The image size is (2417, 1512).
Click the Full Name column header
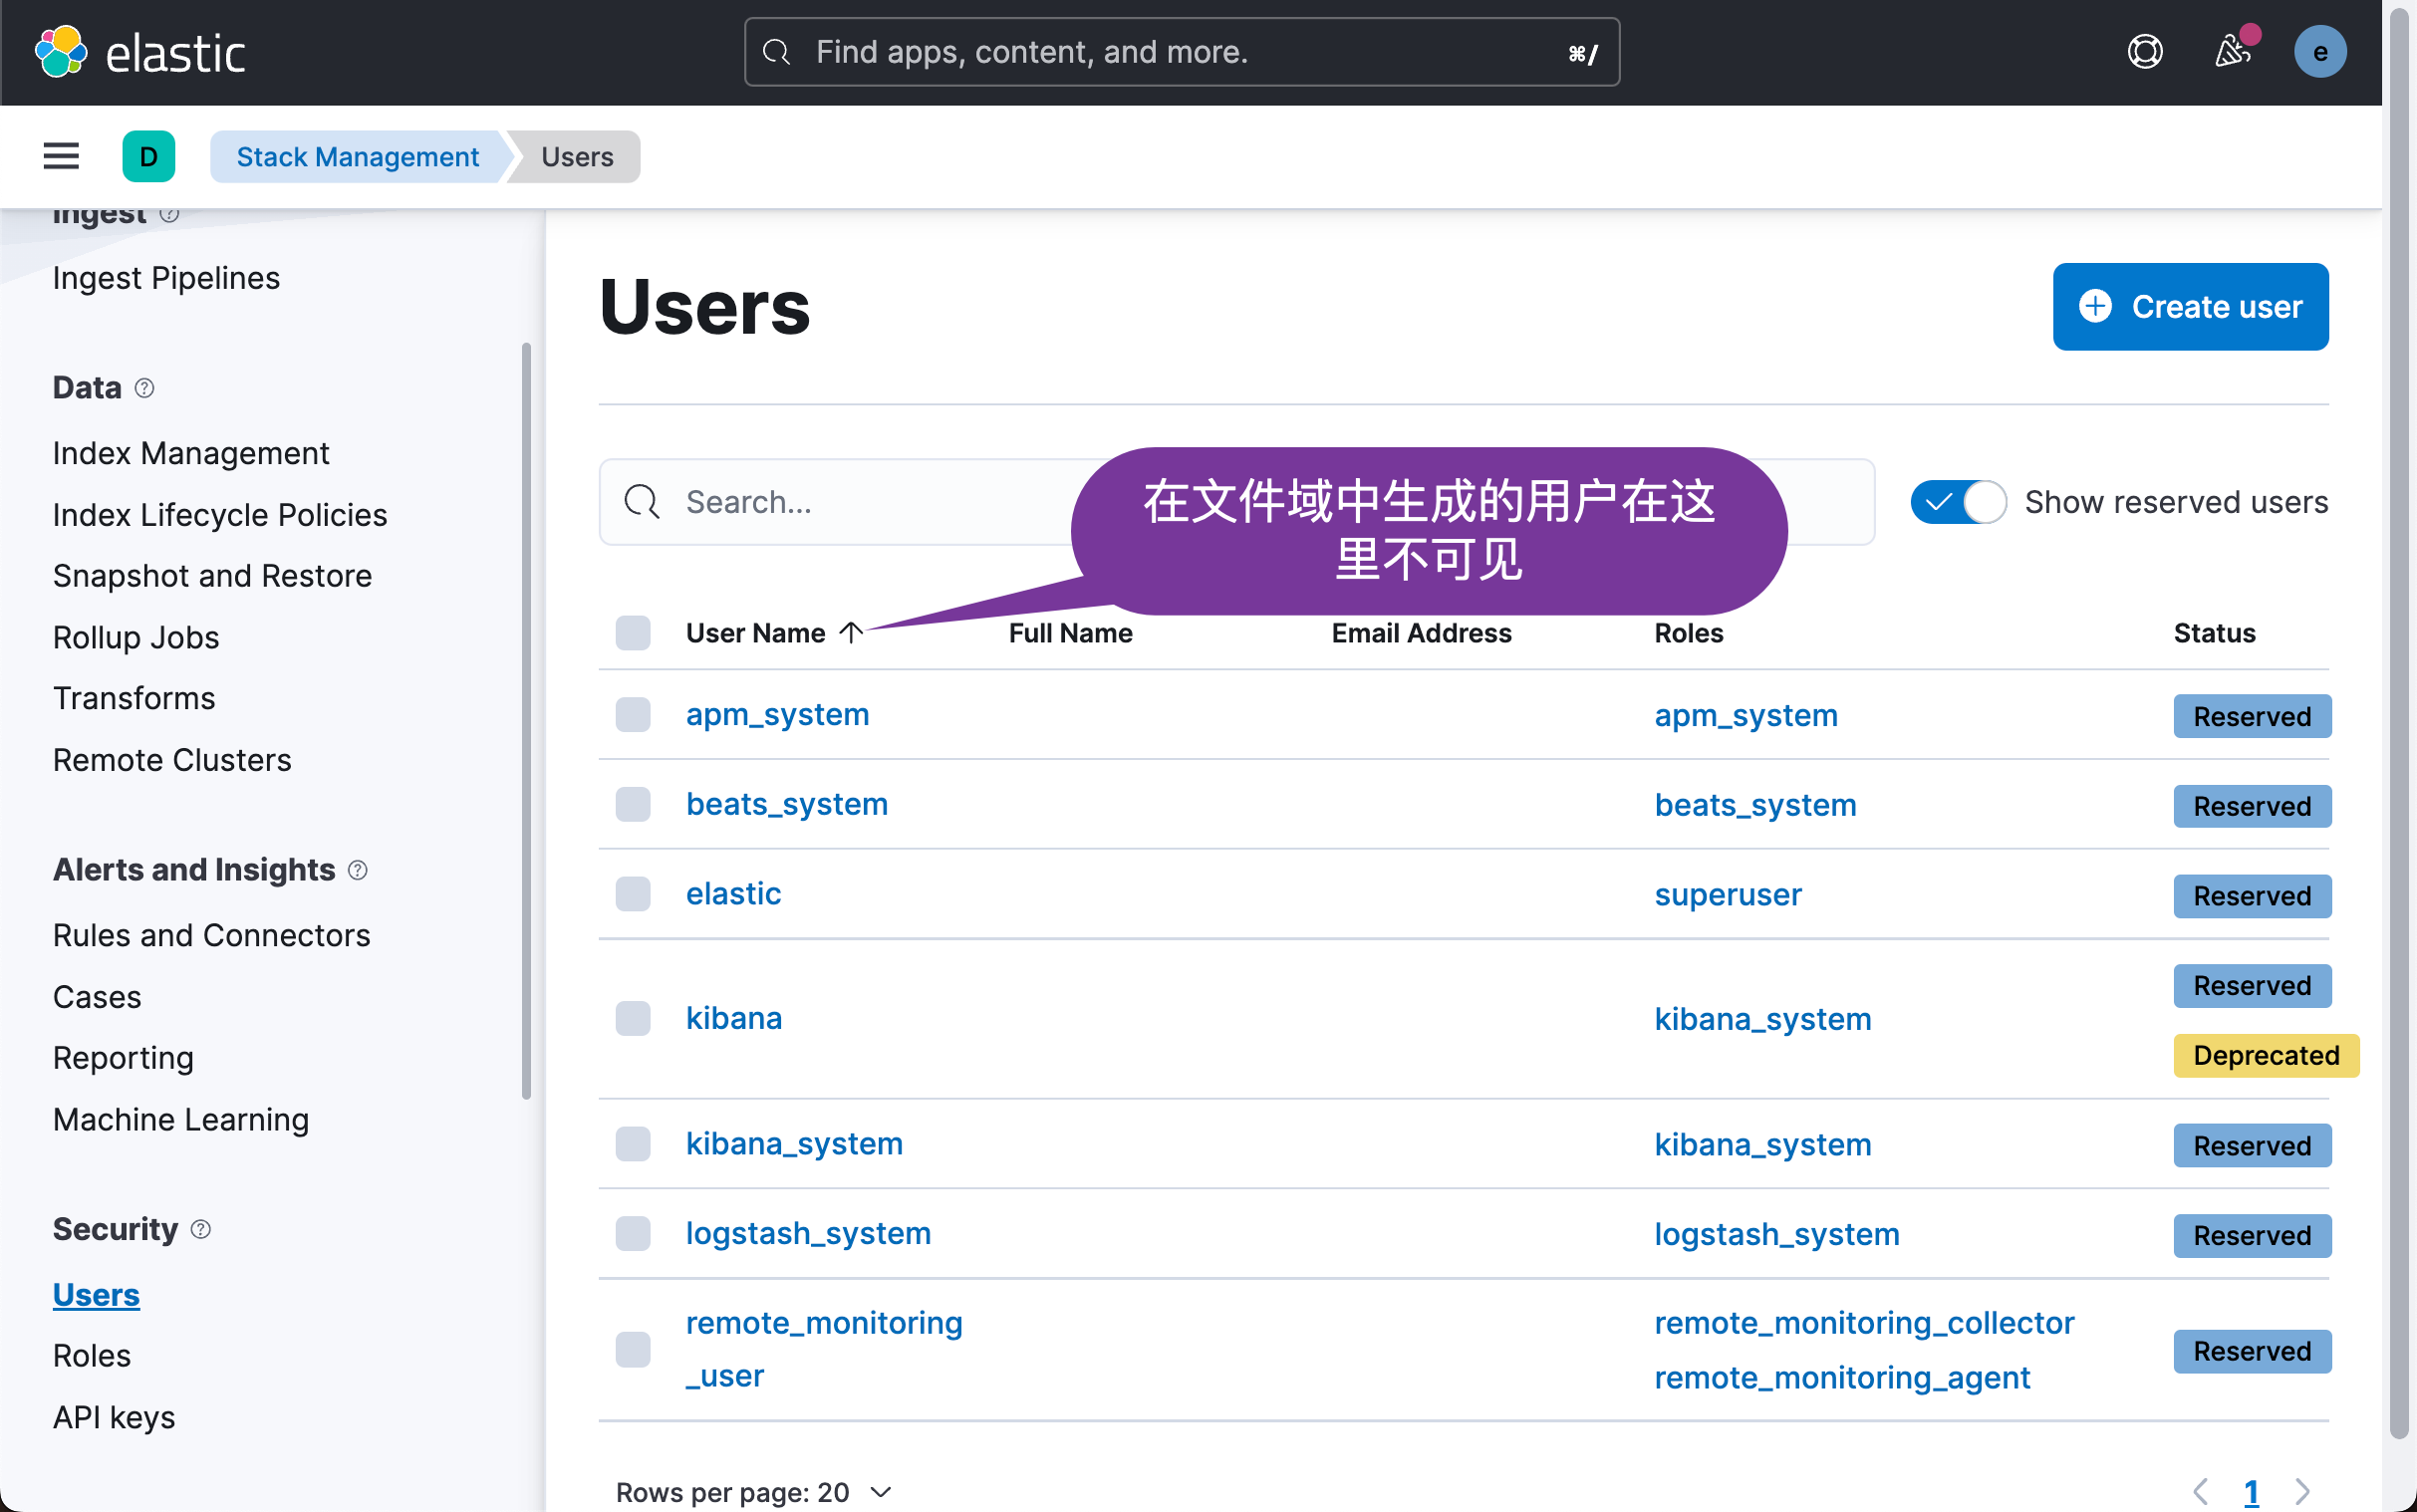pyautogui.click(x=1070, y=633)
